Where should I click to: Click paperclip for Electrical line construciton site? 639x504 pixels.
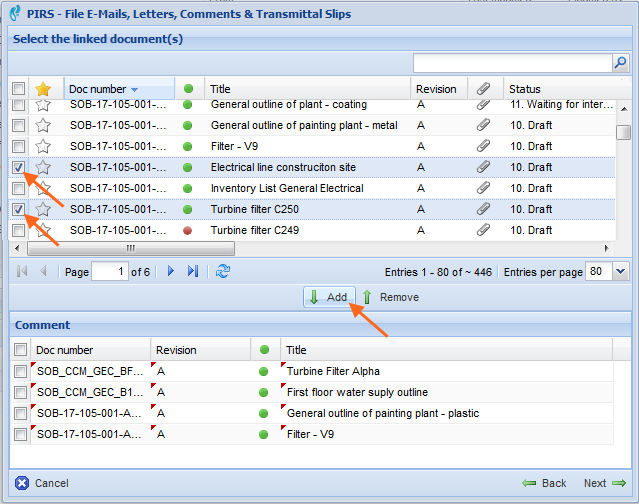pos(483,167)
